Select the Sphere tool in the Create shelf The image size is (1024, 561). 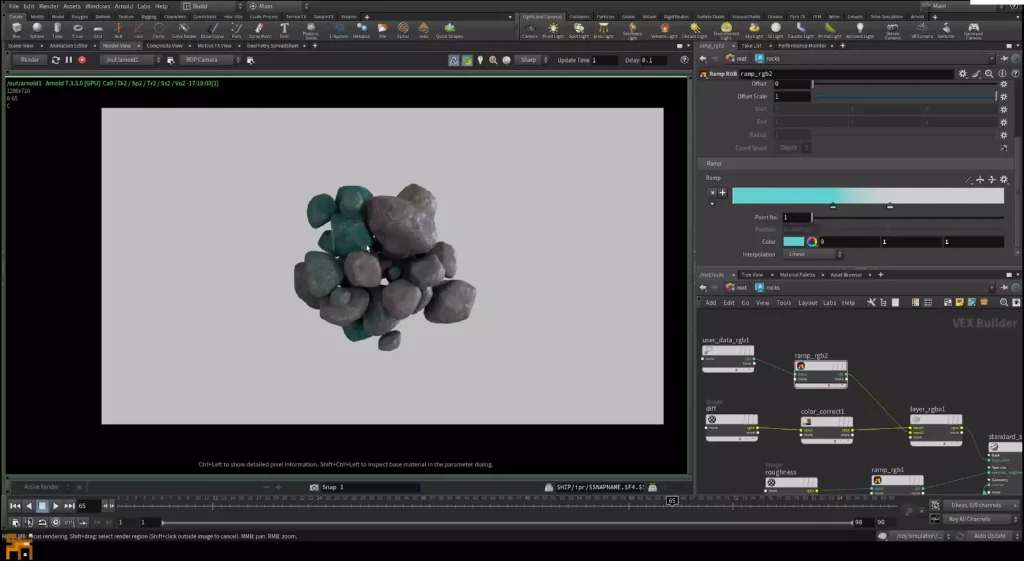point(37,29)
